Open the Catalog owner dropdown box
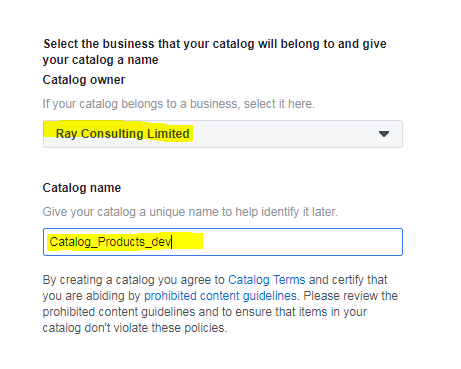This screenshot has width=461, height=369. pos(223,134)
